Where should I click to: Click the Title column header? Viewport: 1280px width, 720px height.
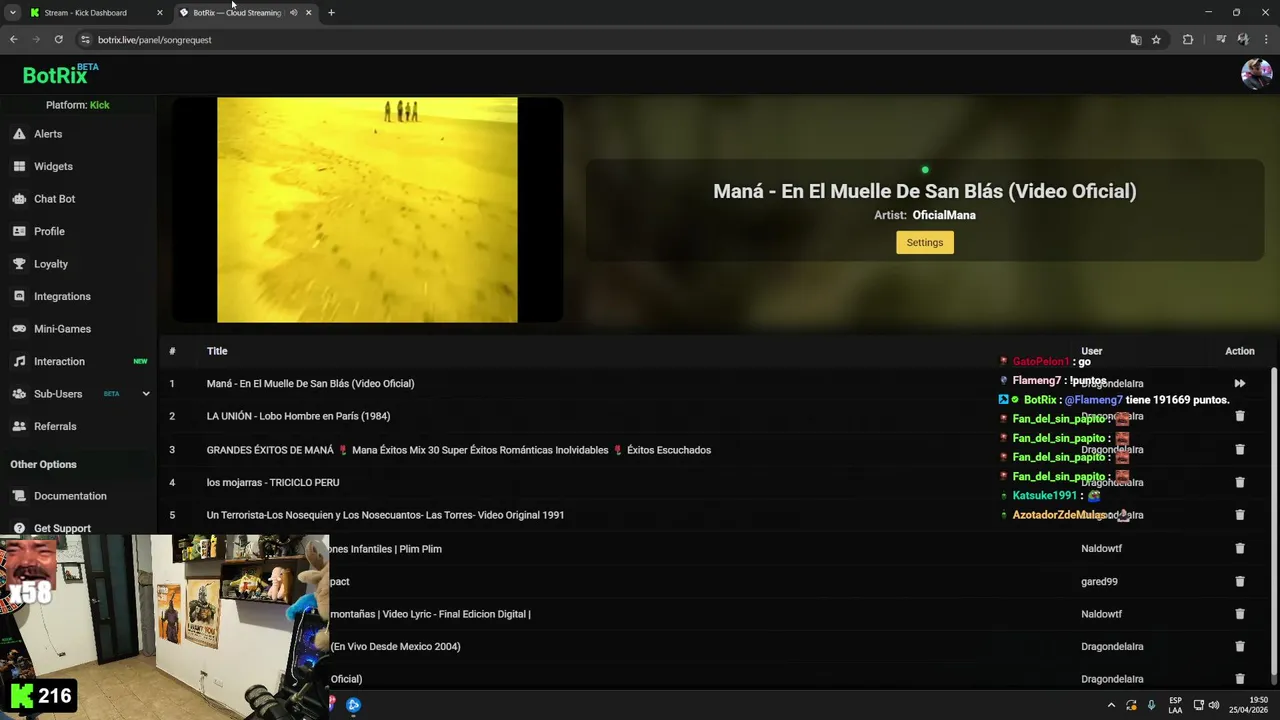pyautogui.click(x=217, y=351)
